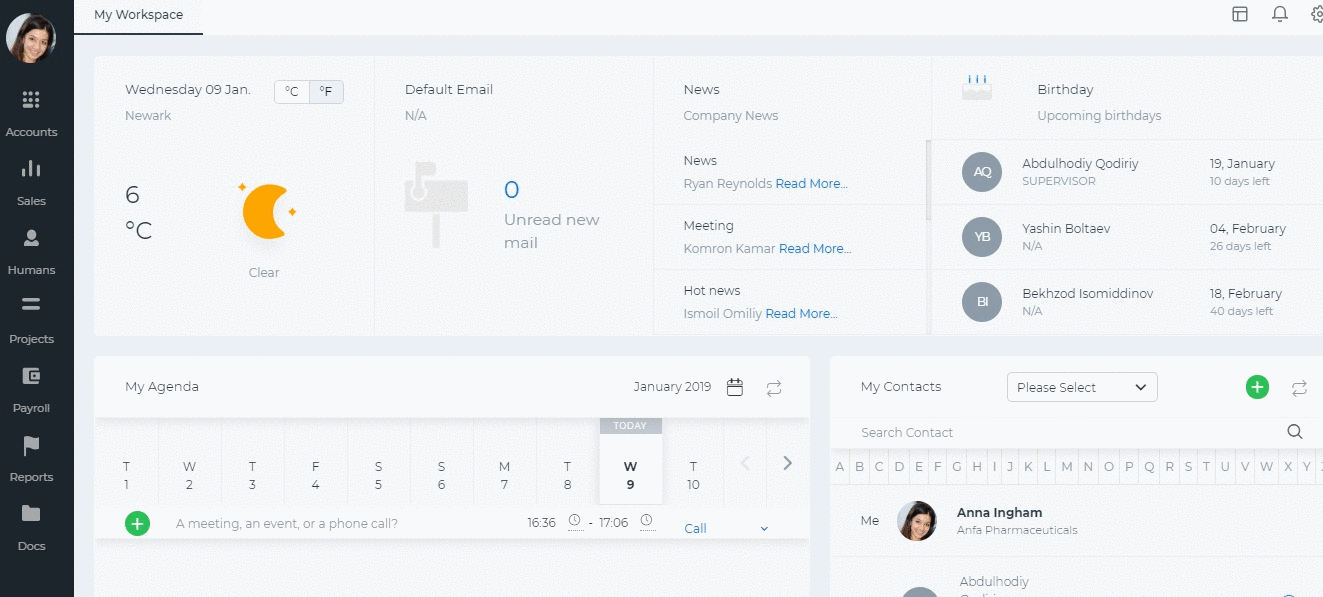Read more of Ismoil Omiliy hot news
The height and width of the screenshot is (597, 1323).
click(x=801, y=314)
